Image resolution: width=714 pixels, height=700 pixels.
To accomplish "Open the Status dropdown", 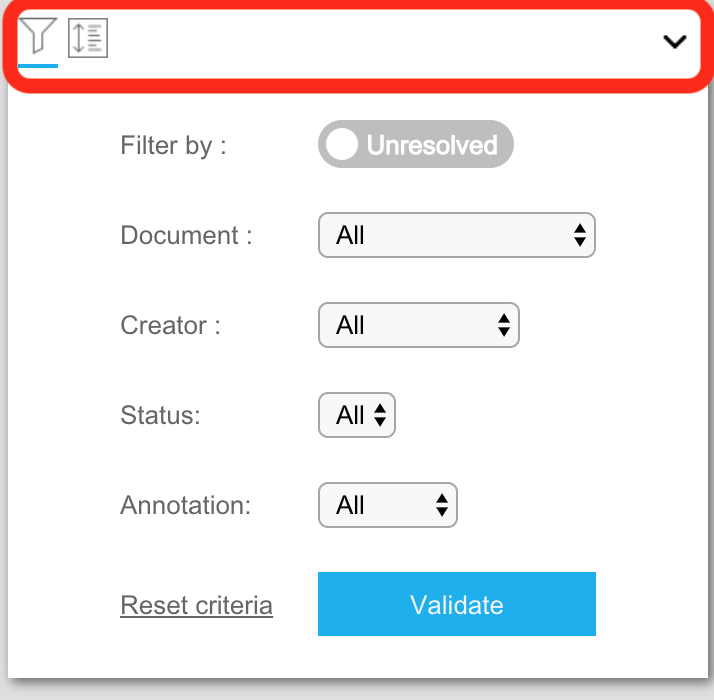I will pyautogui.click(x=357, y=415).
